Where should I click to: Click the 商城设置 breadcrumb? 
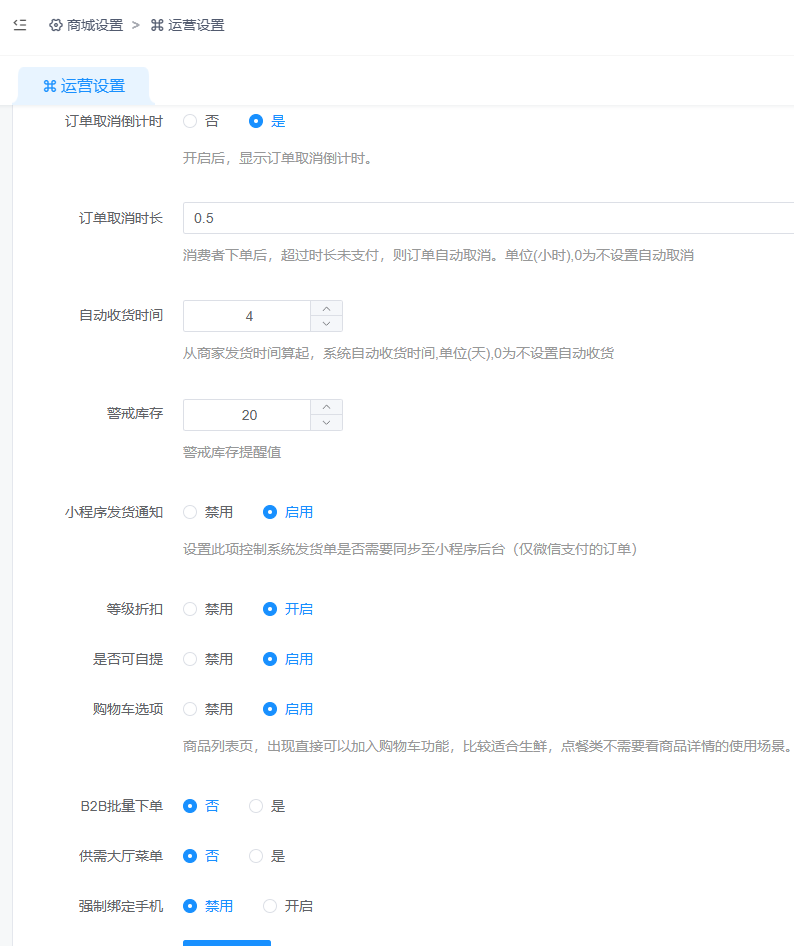coord(86,25)
